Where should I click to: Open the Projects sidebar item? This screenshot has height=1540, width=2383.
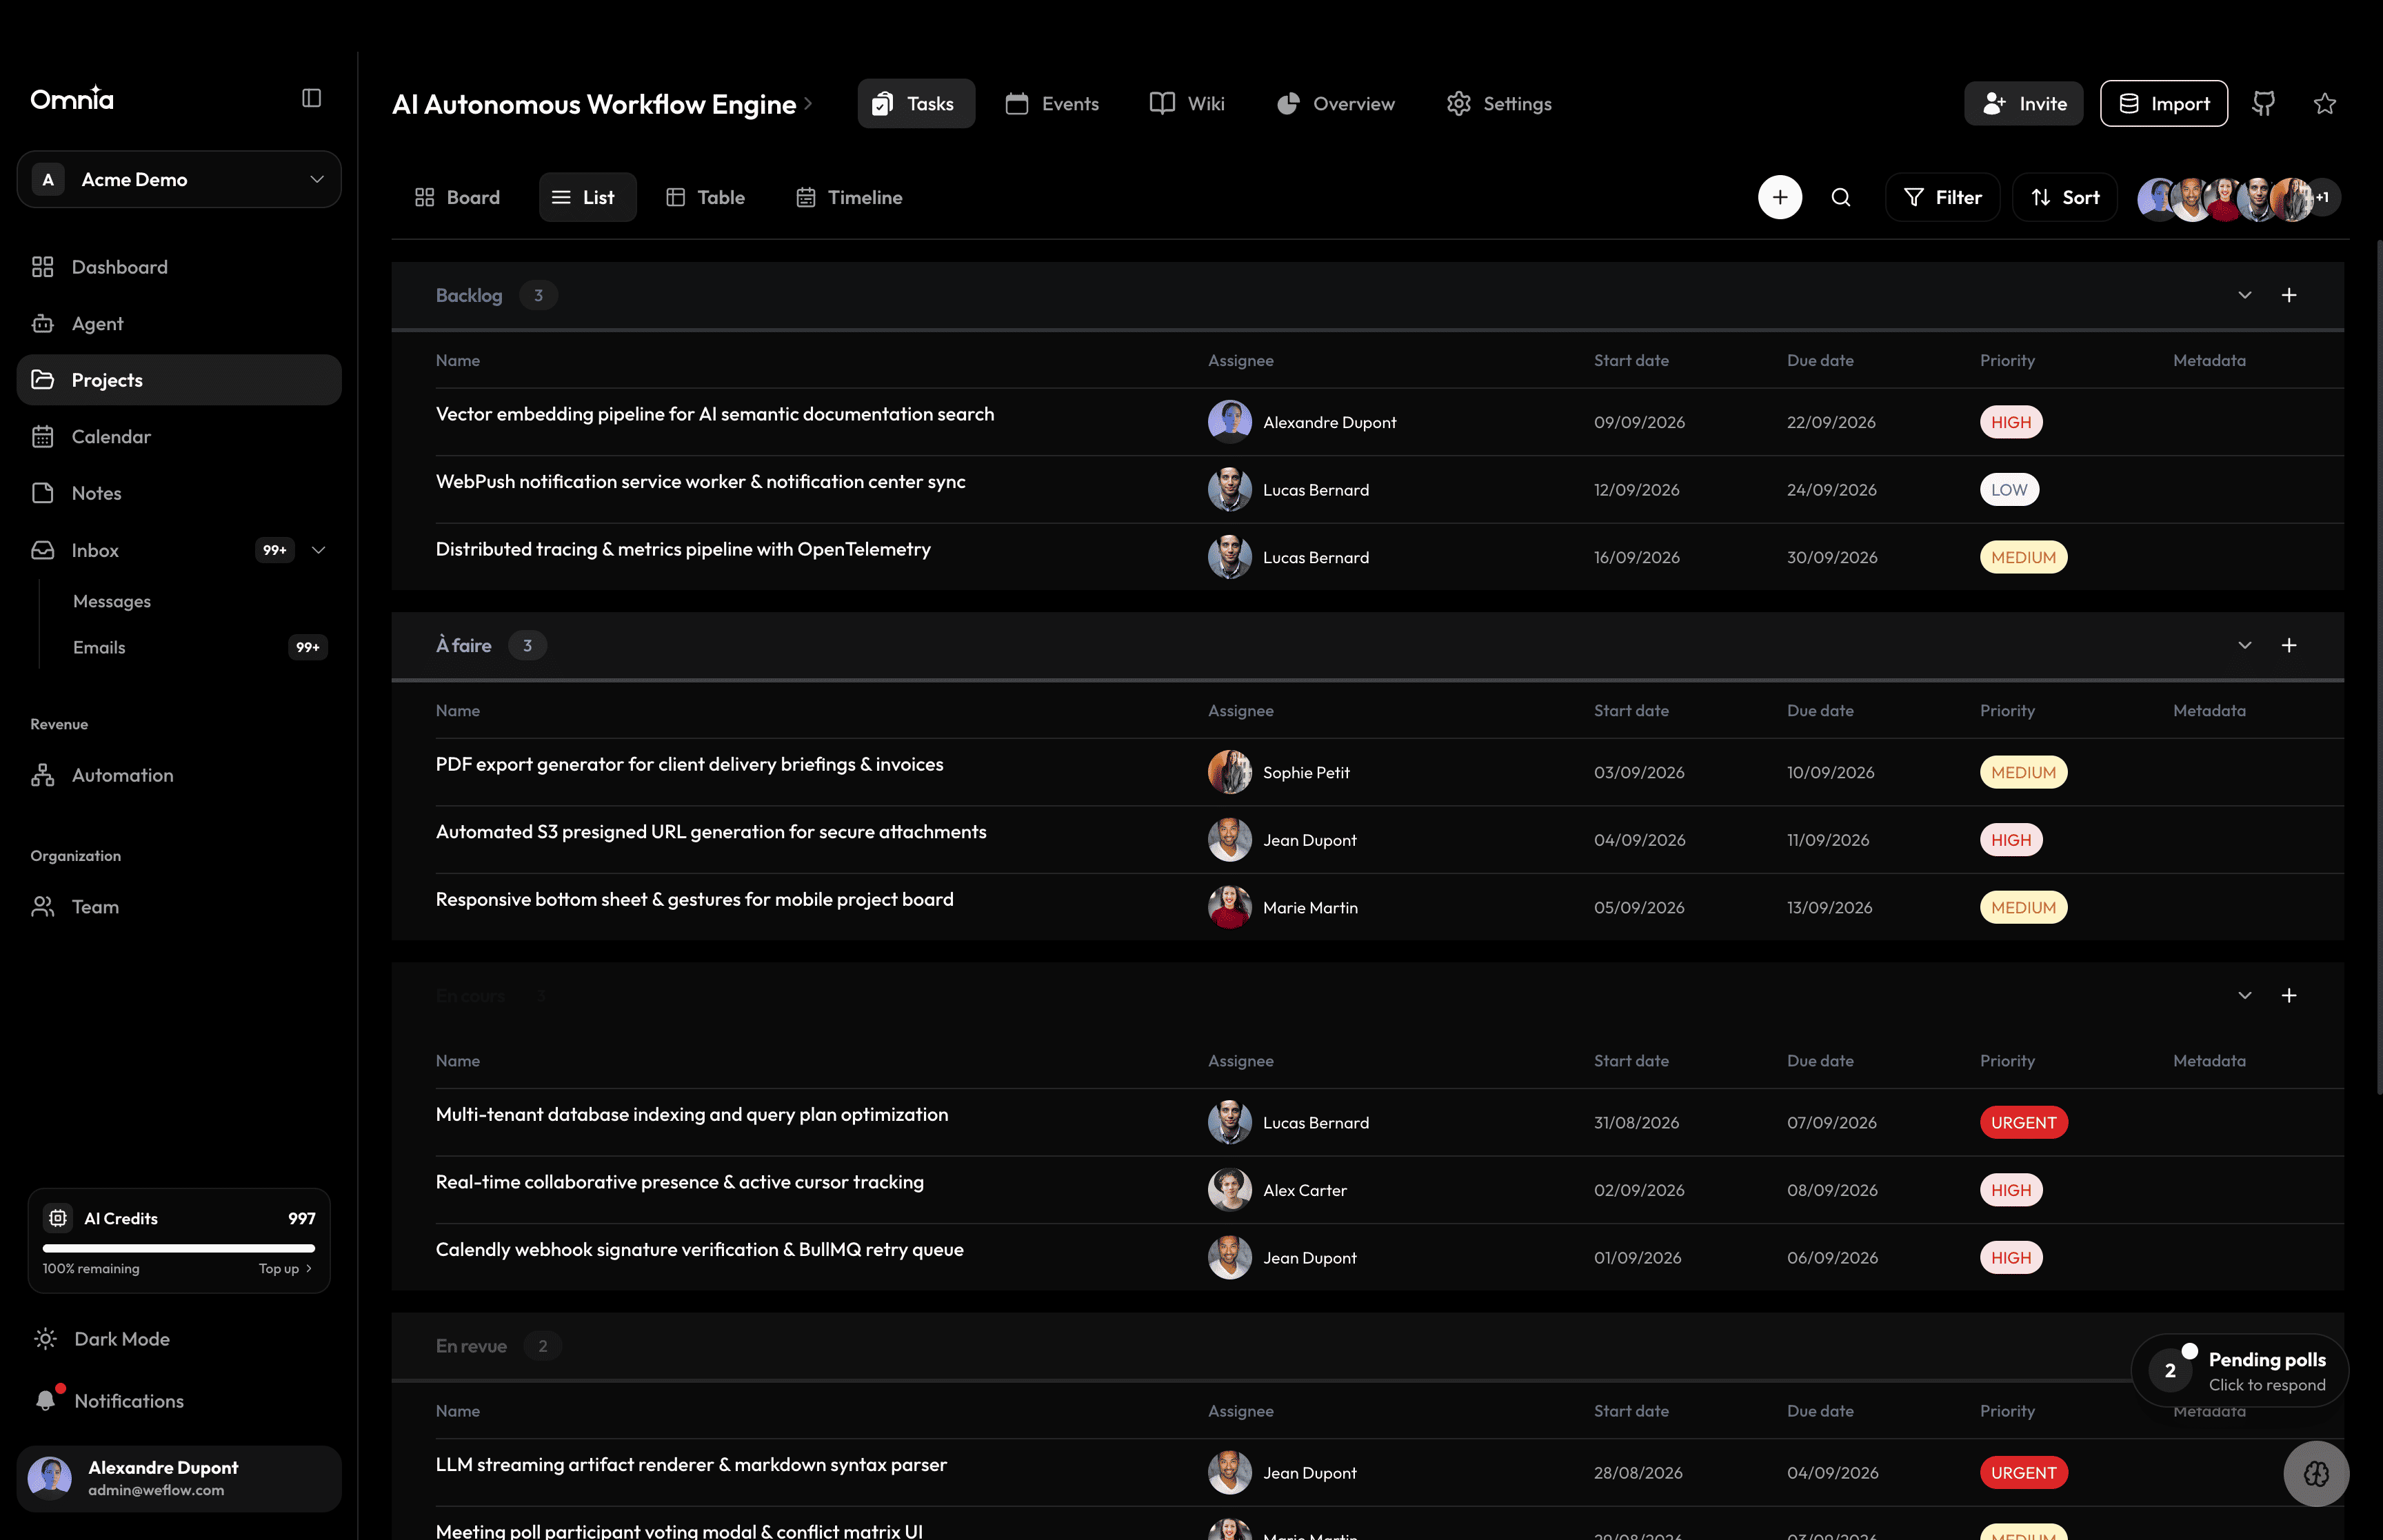[x=179, y=380]
